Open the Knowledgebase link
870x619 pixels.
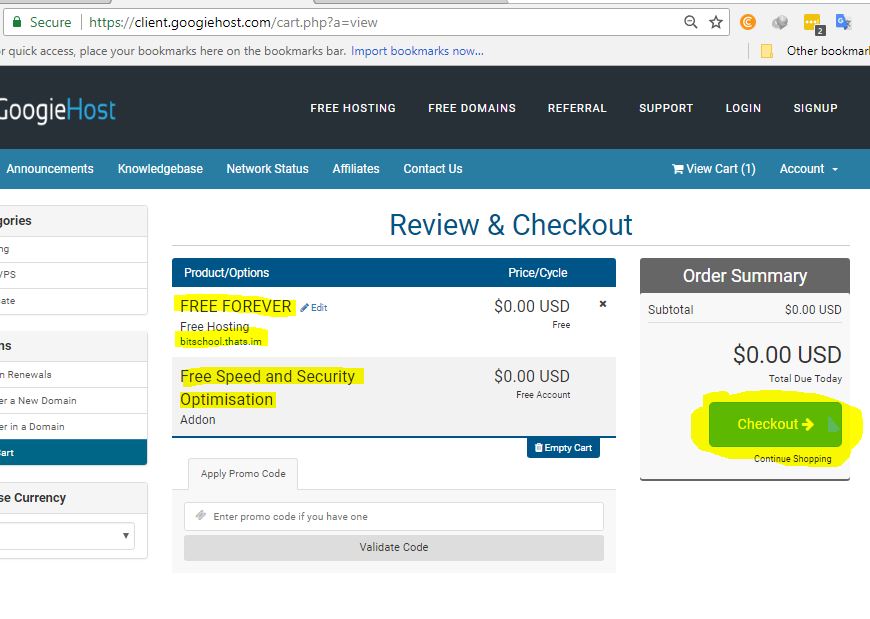pyautogui.click(x=160, y=169)
